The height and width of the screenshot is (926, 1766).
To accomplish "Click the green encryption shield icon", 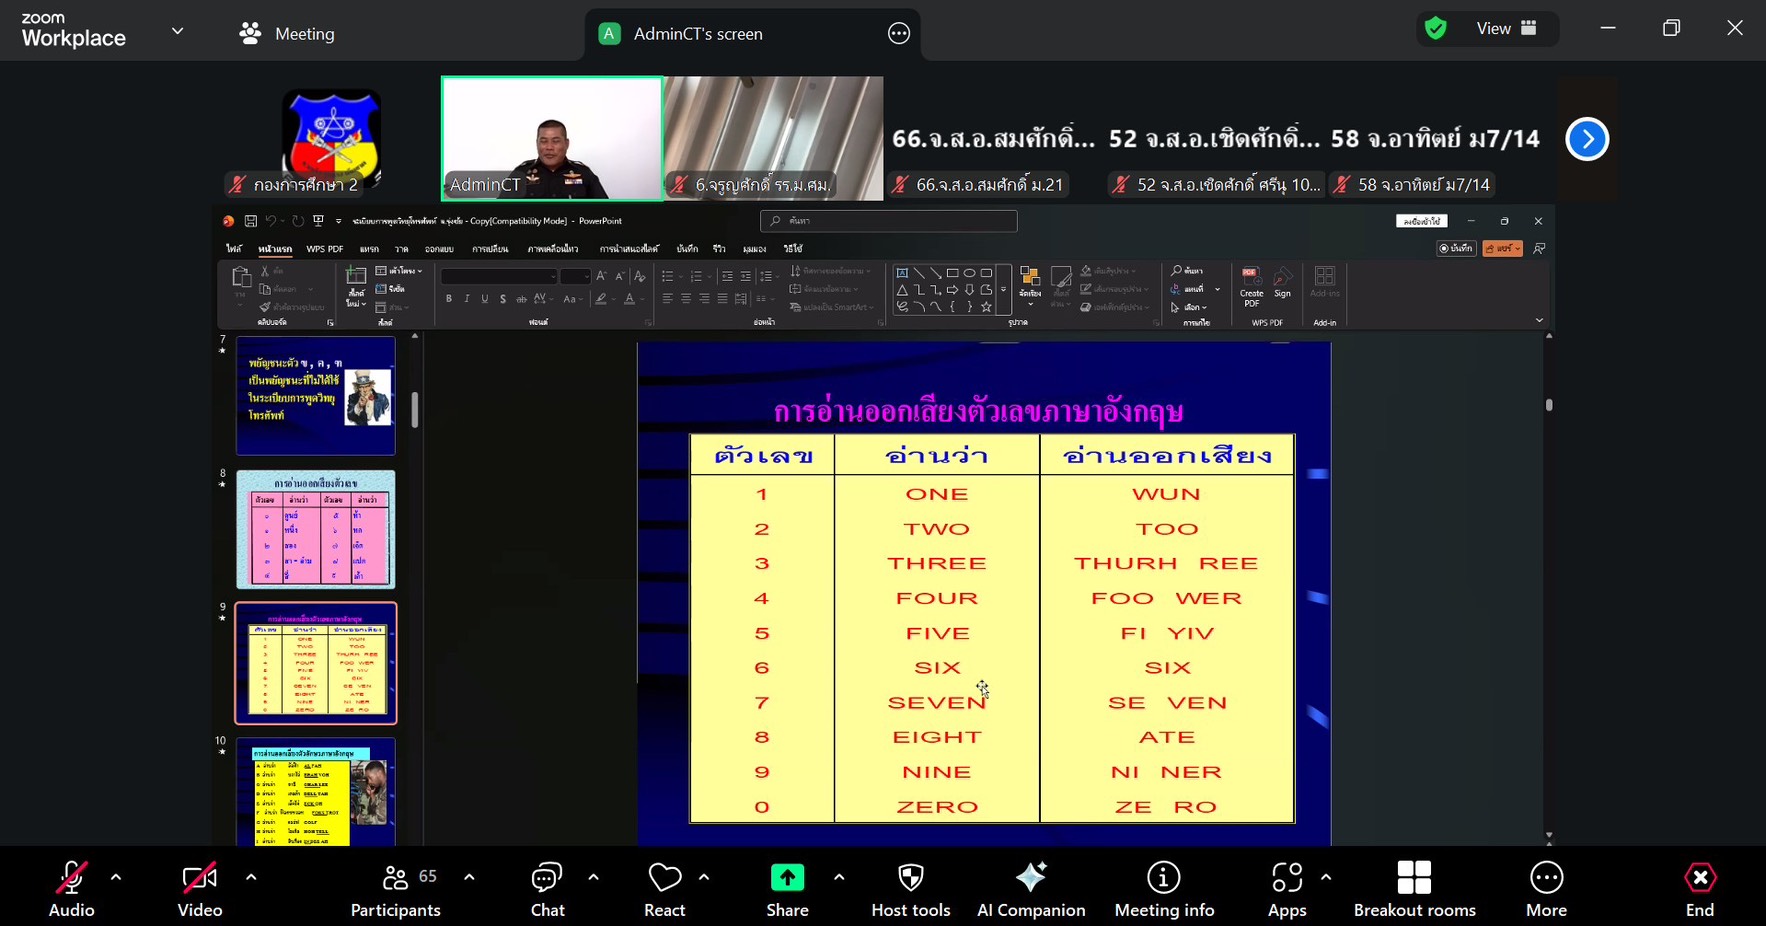I will (1436, 29).
